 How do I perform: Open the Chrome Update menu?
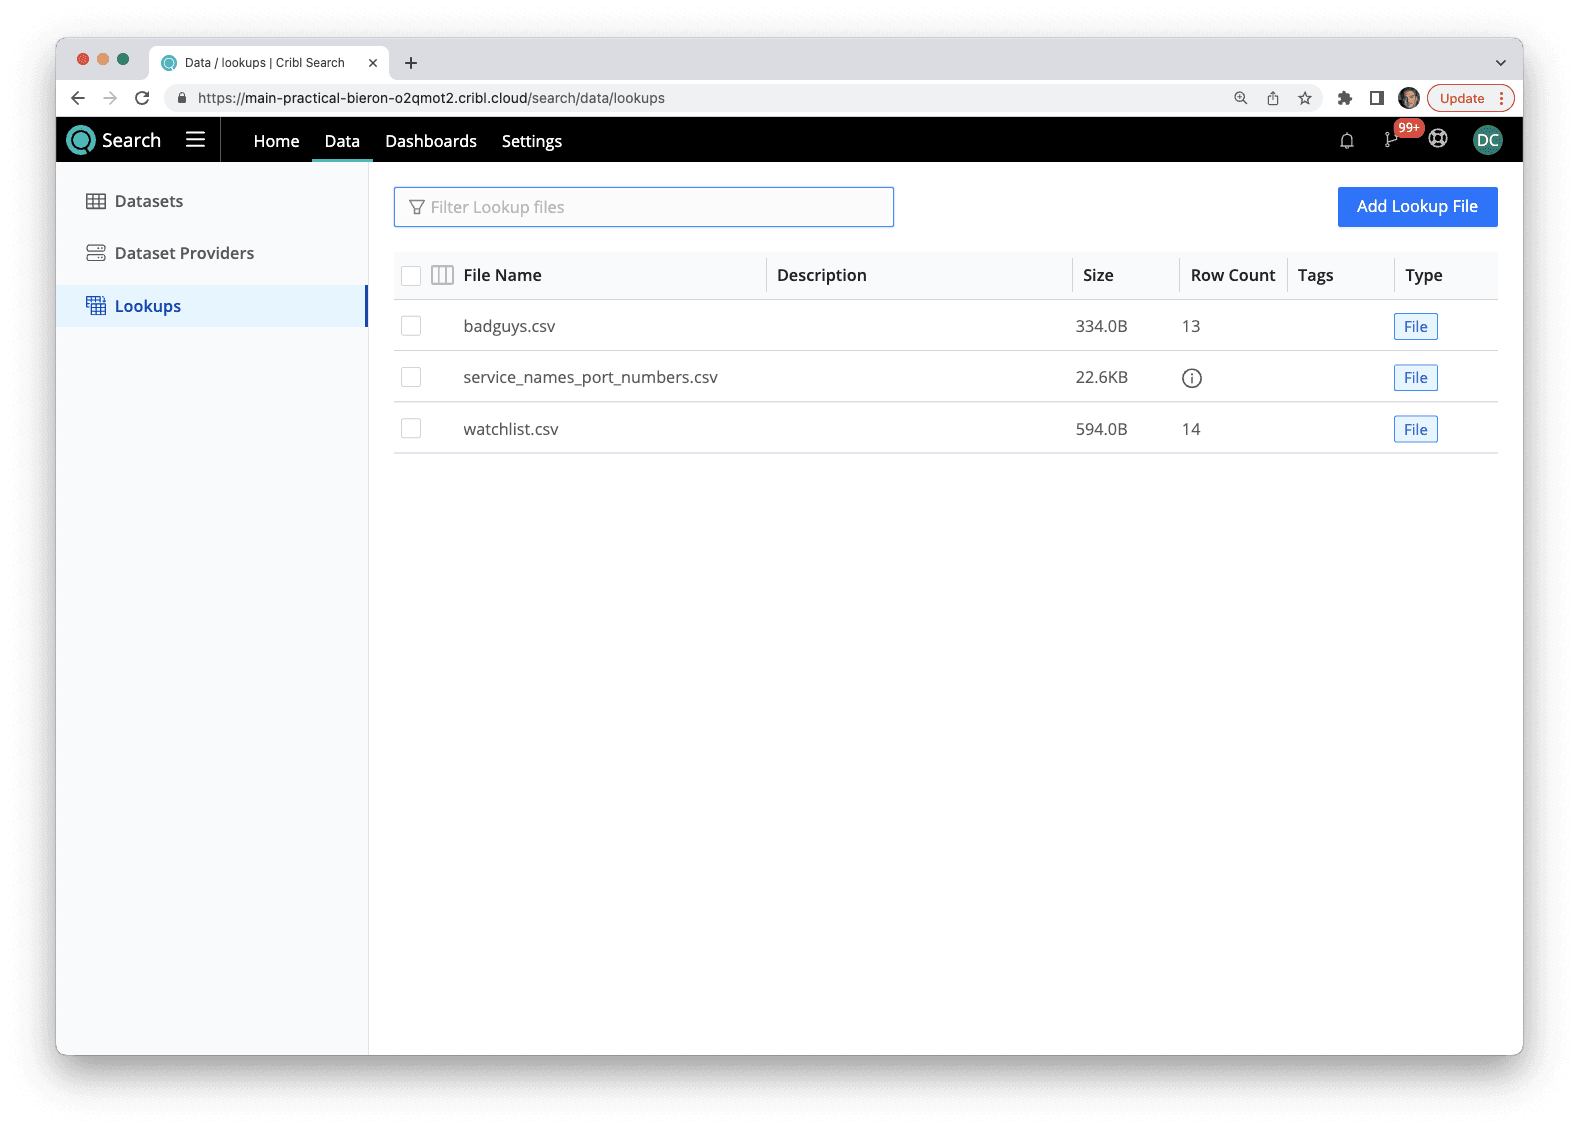click(x=1470, y=98)
